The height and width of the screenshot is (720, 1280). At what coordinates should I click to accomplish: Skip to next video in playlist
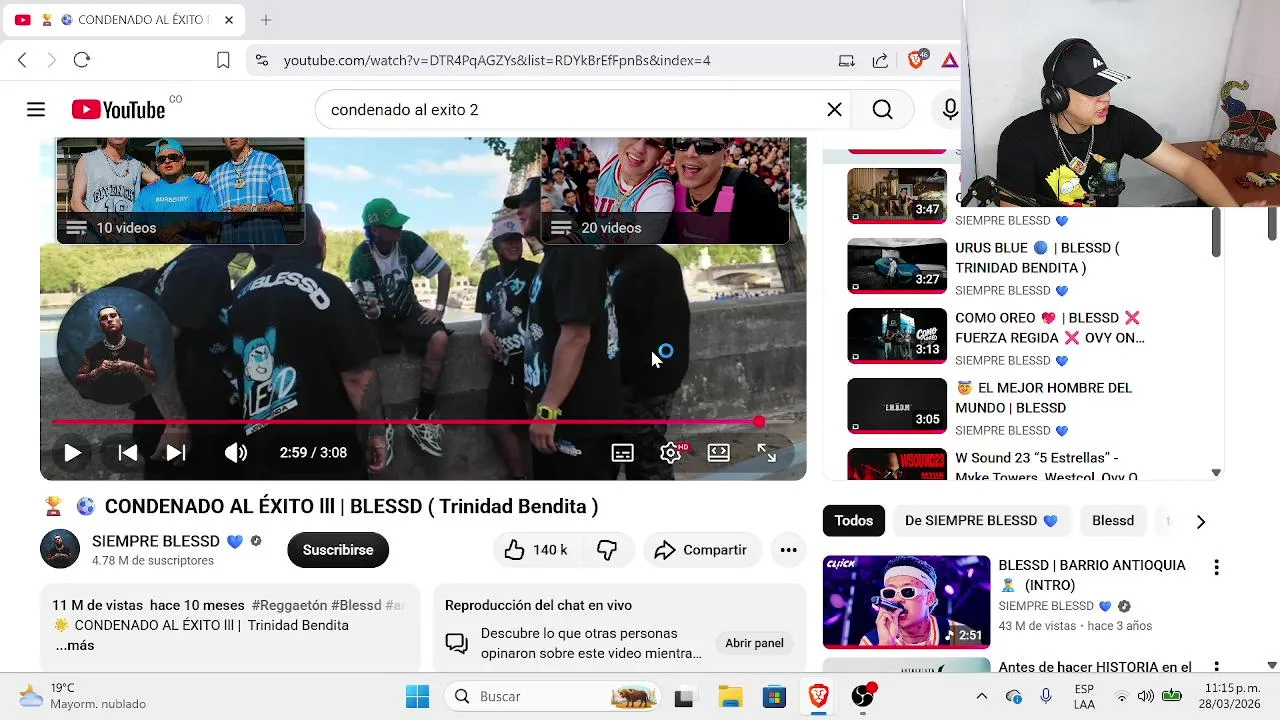(x=176, y=453)
